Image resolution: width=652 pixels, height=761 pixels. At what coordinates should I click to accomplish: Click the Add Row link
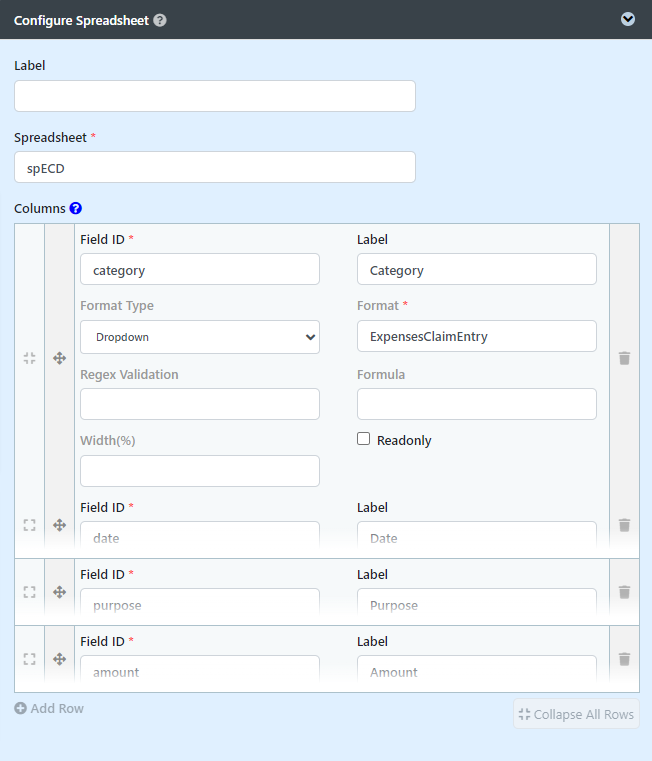[x=49, y=709]
